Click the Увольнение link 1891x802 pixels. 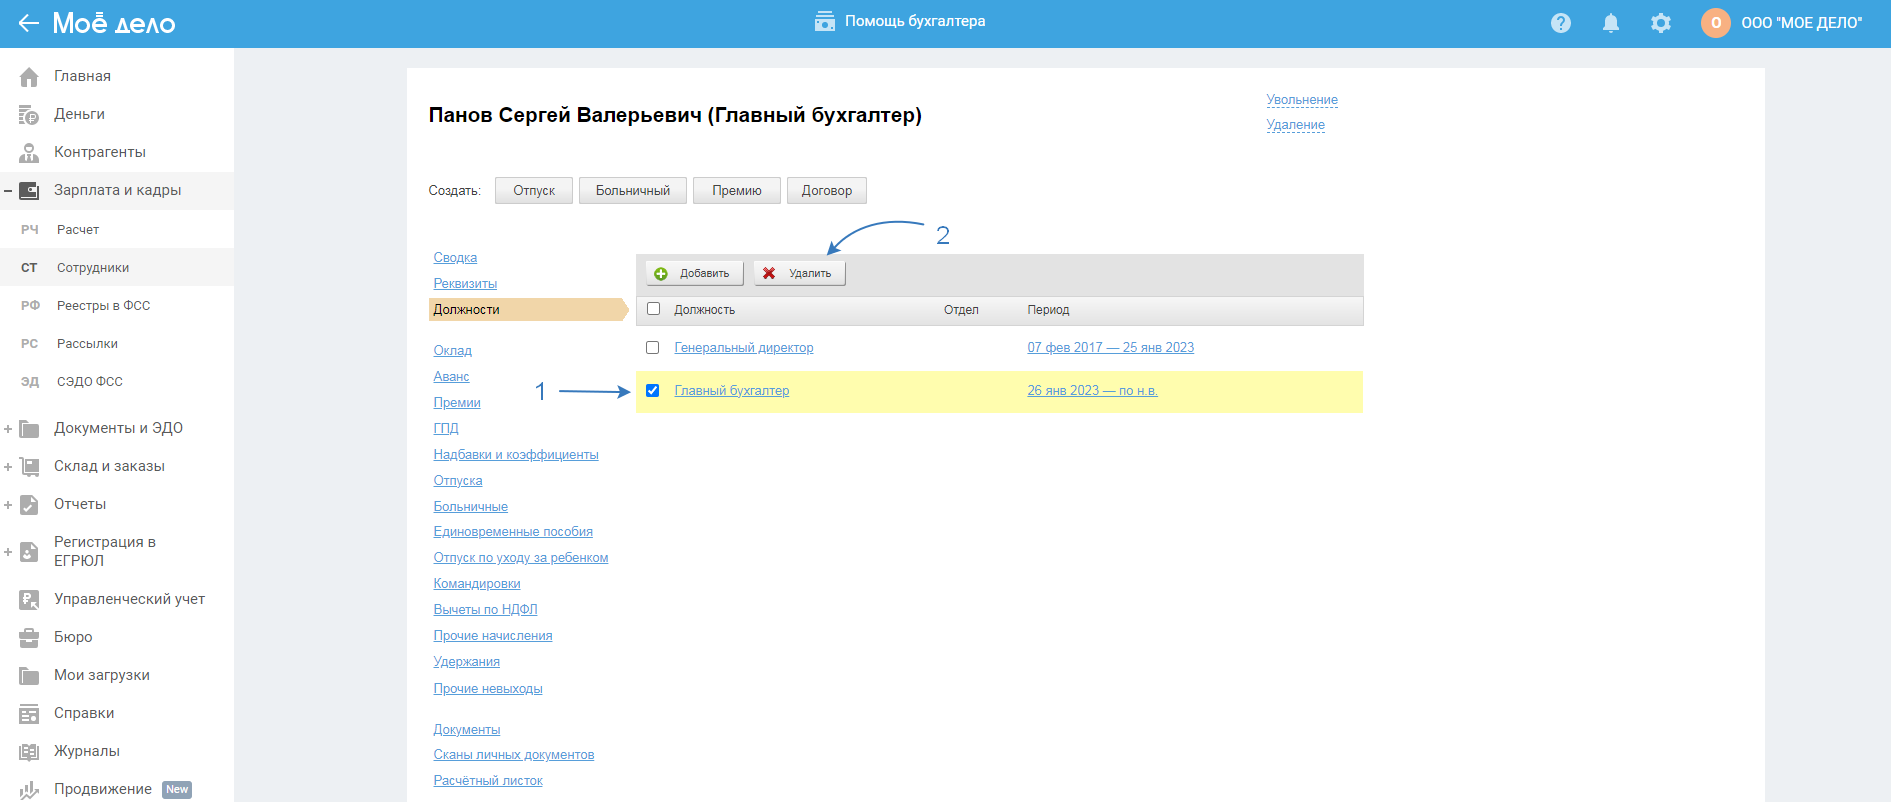point(1302,100)
